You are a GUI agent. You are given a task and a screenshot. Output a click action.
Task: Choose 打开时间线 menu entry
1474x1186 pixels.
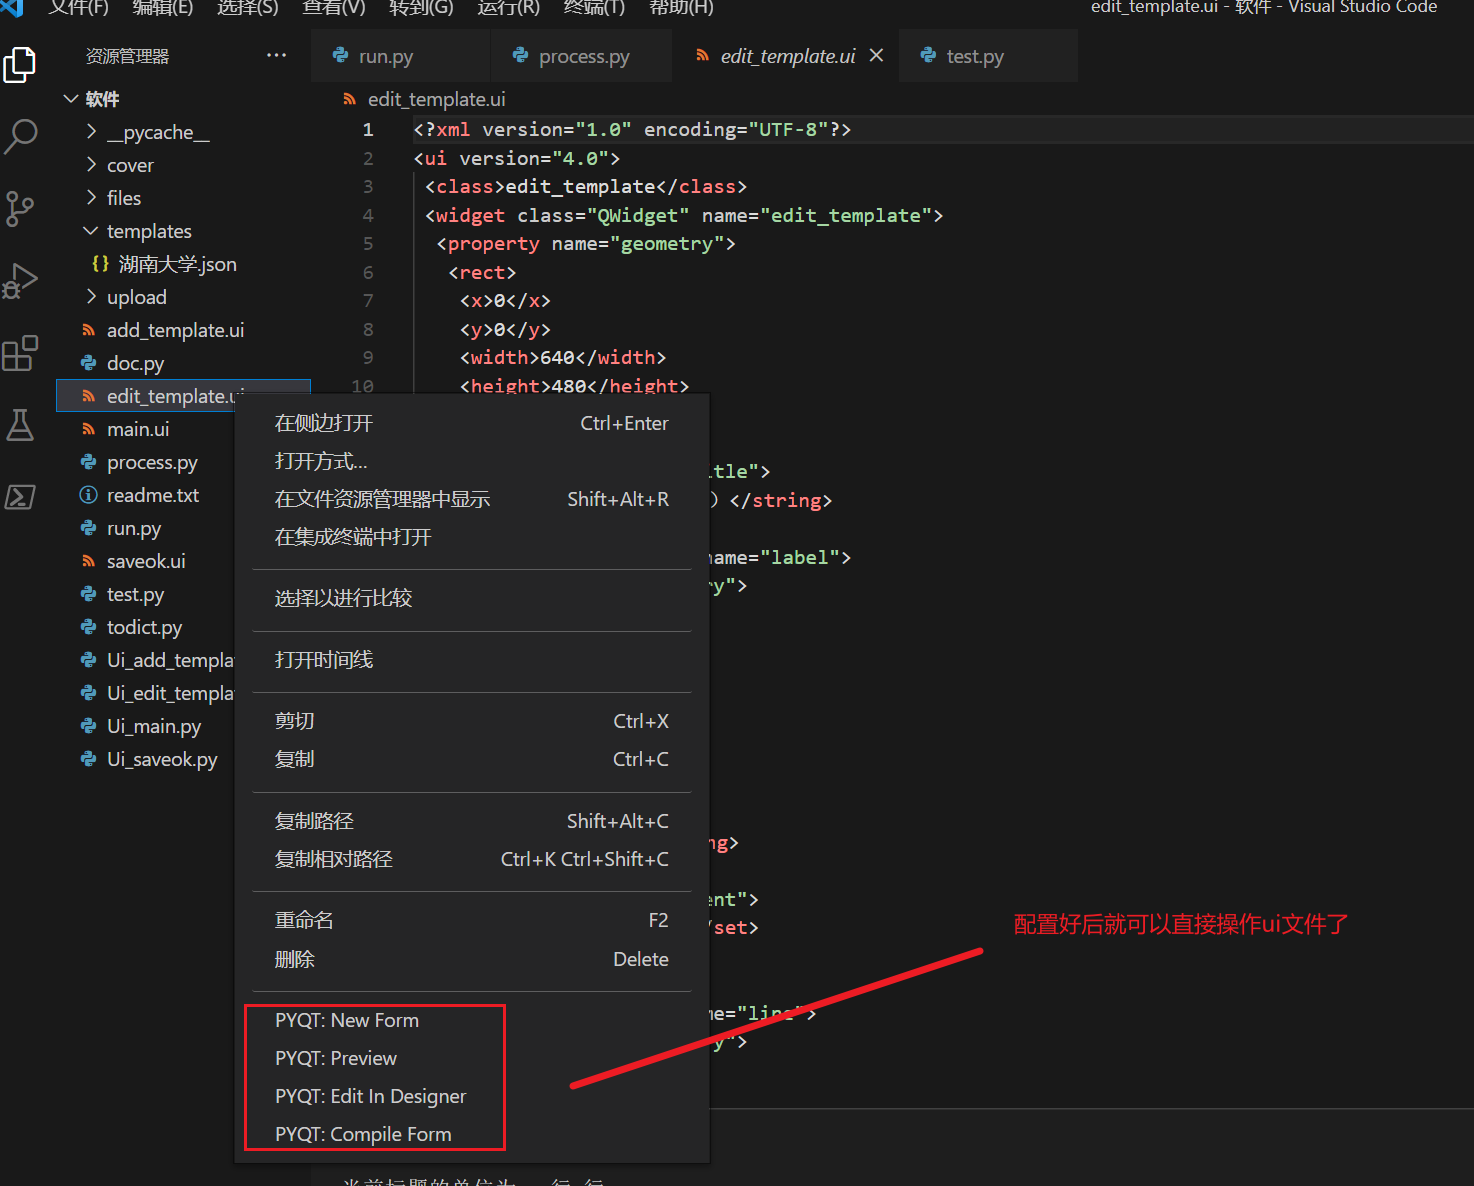tap(472, 660)
